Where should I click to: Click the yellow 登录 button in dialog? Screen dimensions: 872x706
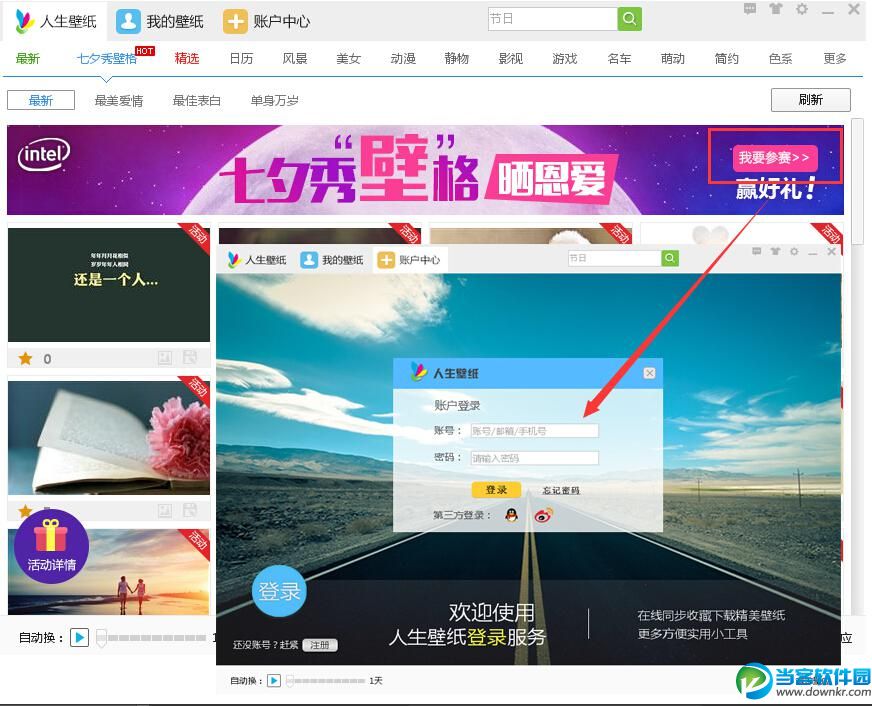[496, 490]
